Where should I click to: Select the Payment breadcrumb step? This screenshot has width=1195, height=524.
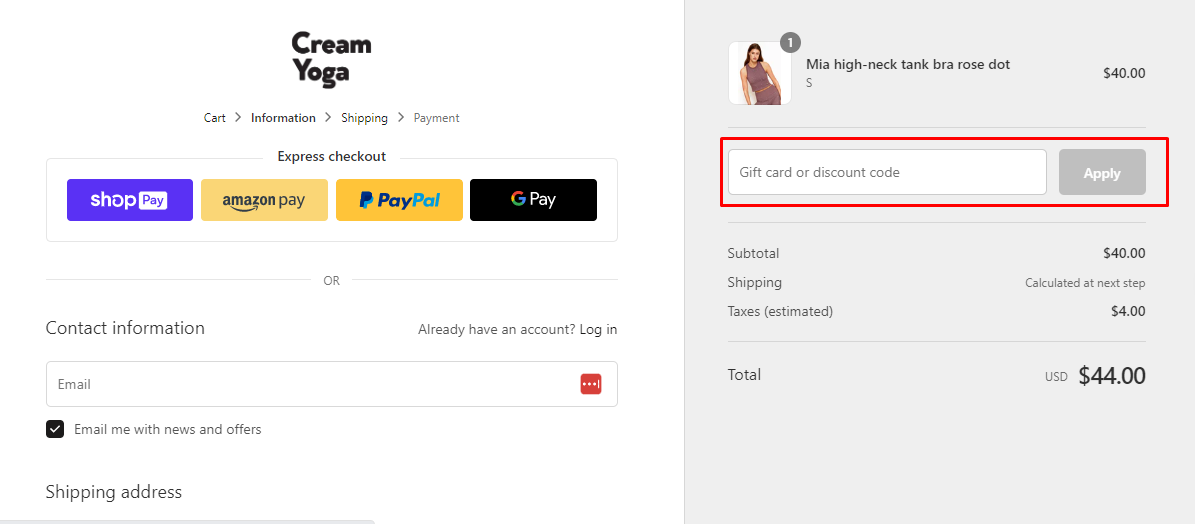coord(437,118)
